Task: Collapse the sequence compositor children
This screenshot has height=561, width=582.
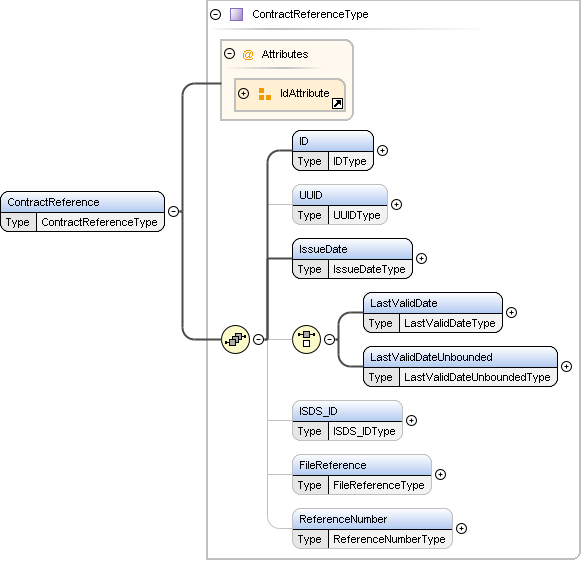Action: 258,339
